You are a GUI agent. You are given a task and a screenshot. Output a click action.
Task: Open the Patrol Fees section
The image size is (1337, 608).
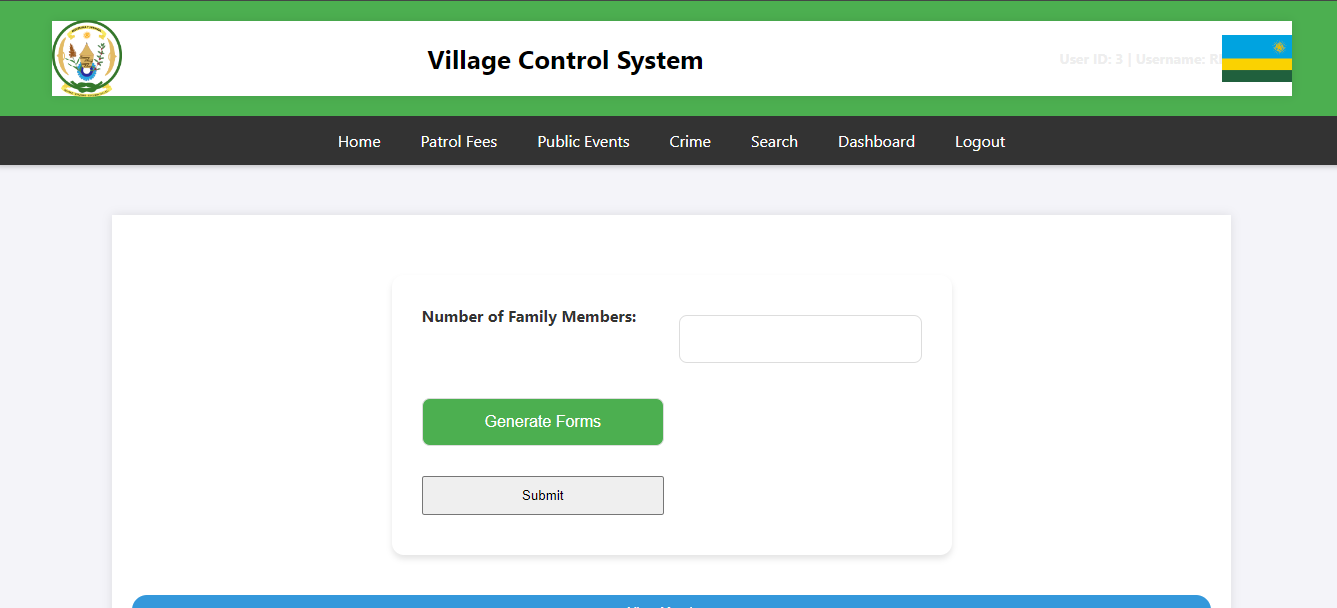tap(458, 141)
